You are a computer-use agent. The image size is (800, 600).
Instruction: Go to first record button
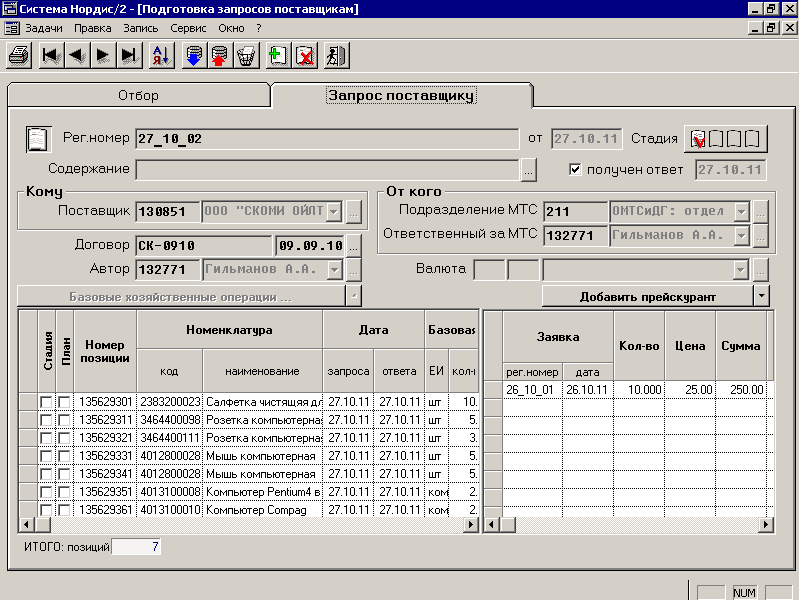[51, 55]
